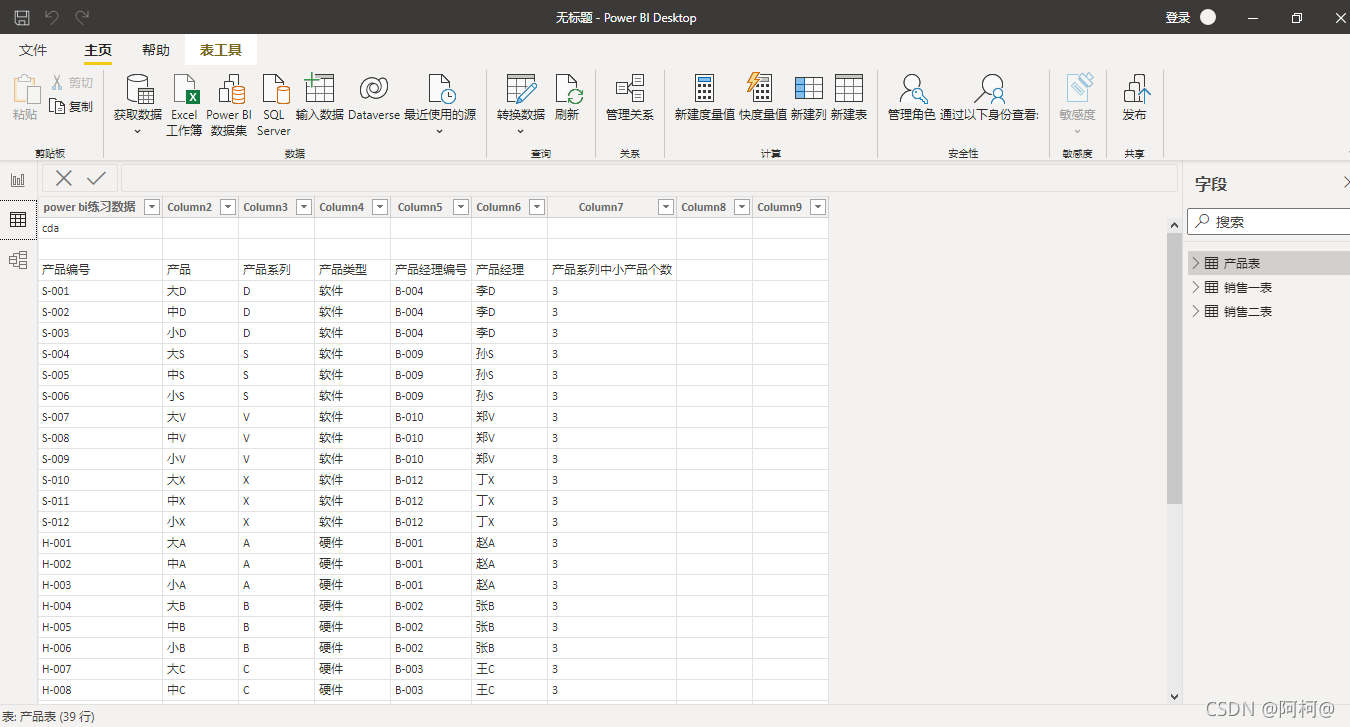The image size is (1350, 727).
Task: Open filter dropdown for Column5
Action: coord(461,207)
